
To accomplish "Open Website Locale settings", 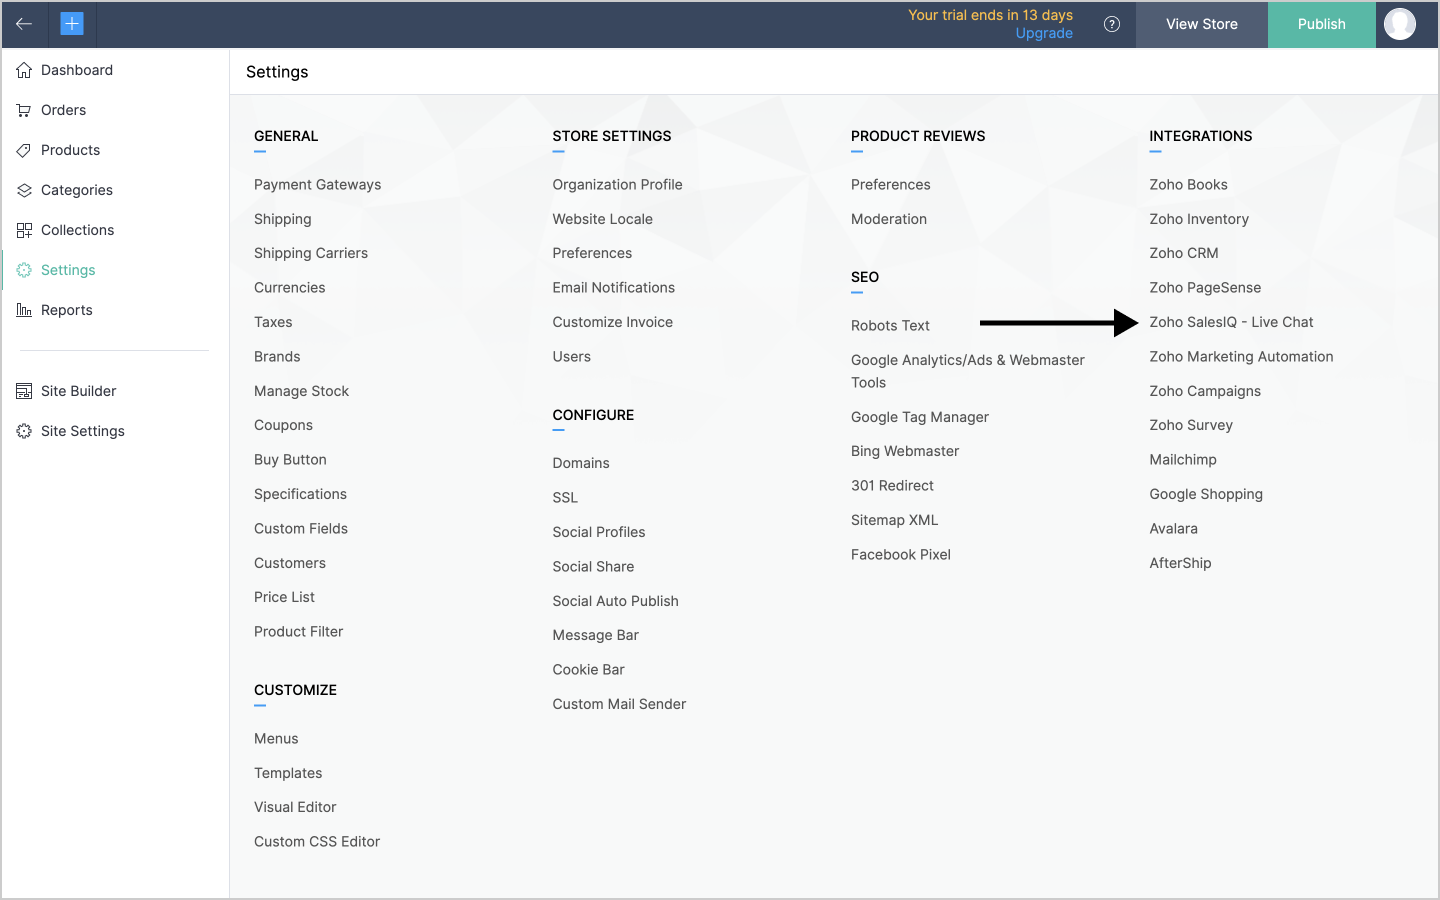I will click(x=602, y=219).
